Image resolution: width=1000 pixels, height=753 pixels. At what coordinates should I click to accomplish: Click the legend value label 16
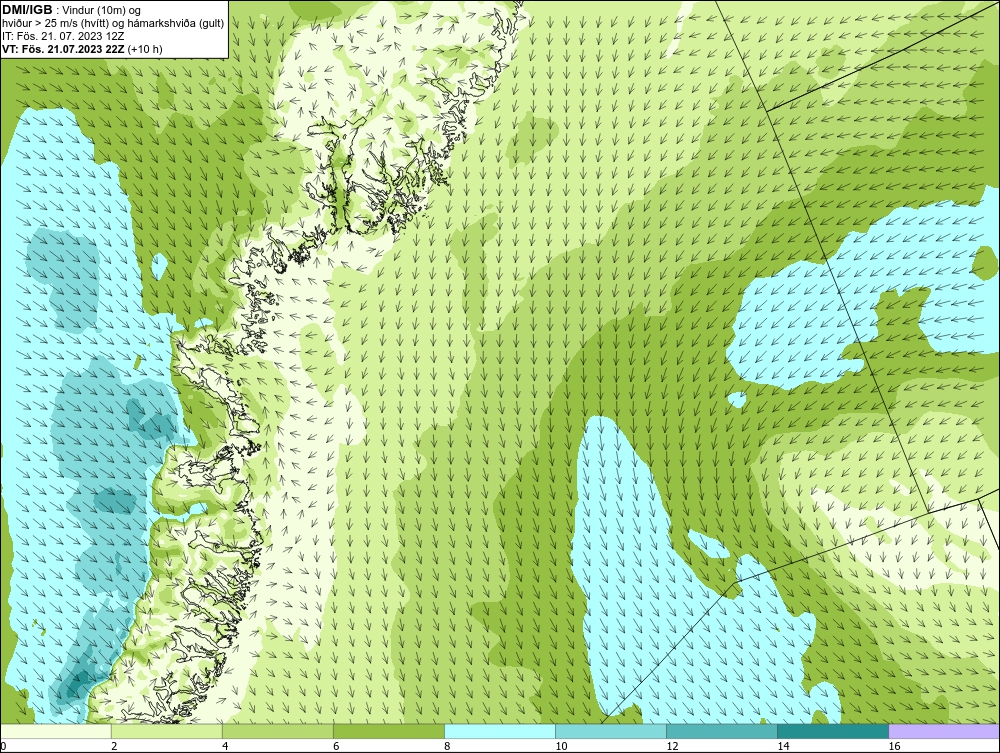coord(894,746)
